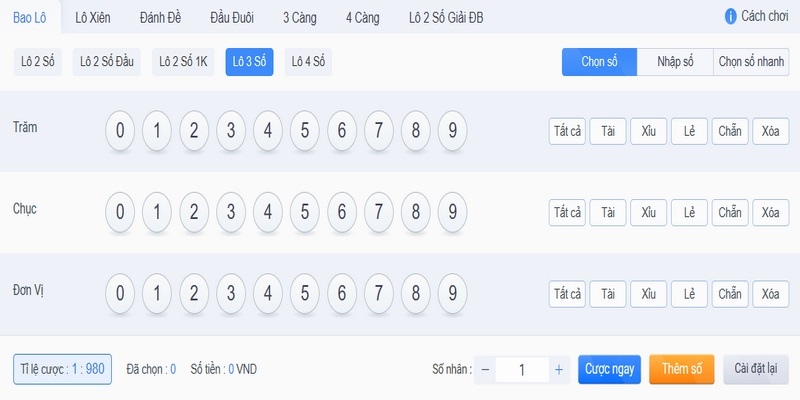The width and height of the screenshot is (800, 400).
Task: Switch to the Lô Xiên tab
Action: tap(93, 18)
